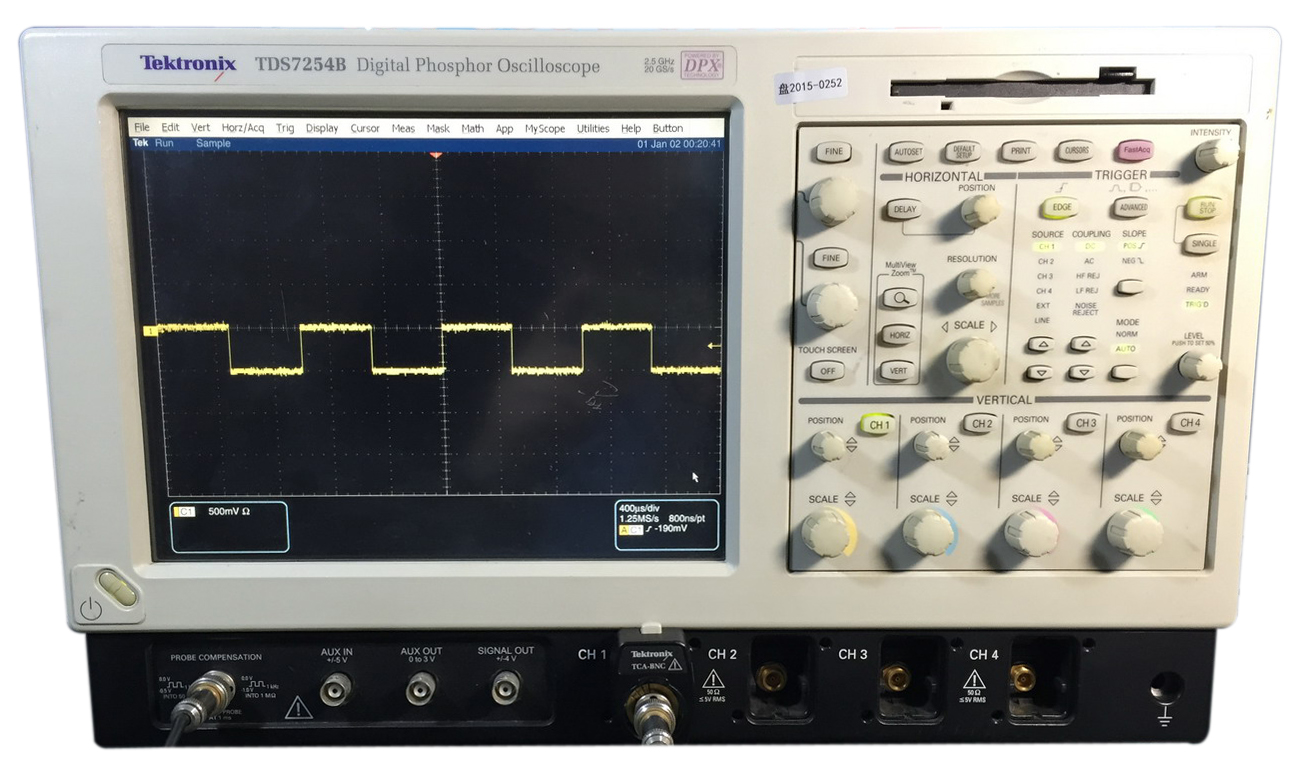The width and height of the screenshot is (1302, 774).
Task: Open the File menu
Action: point(141,128)
